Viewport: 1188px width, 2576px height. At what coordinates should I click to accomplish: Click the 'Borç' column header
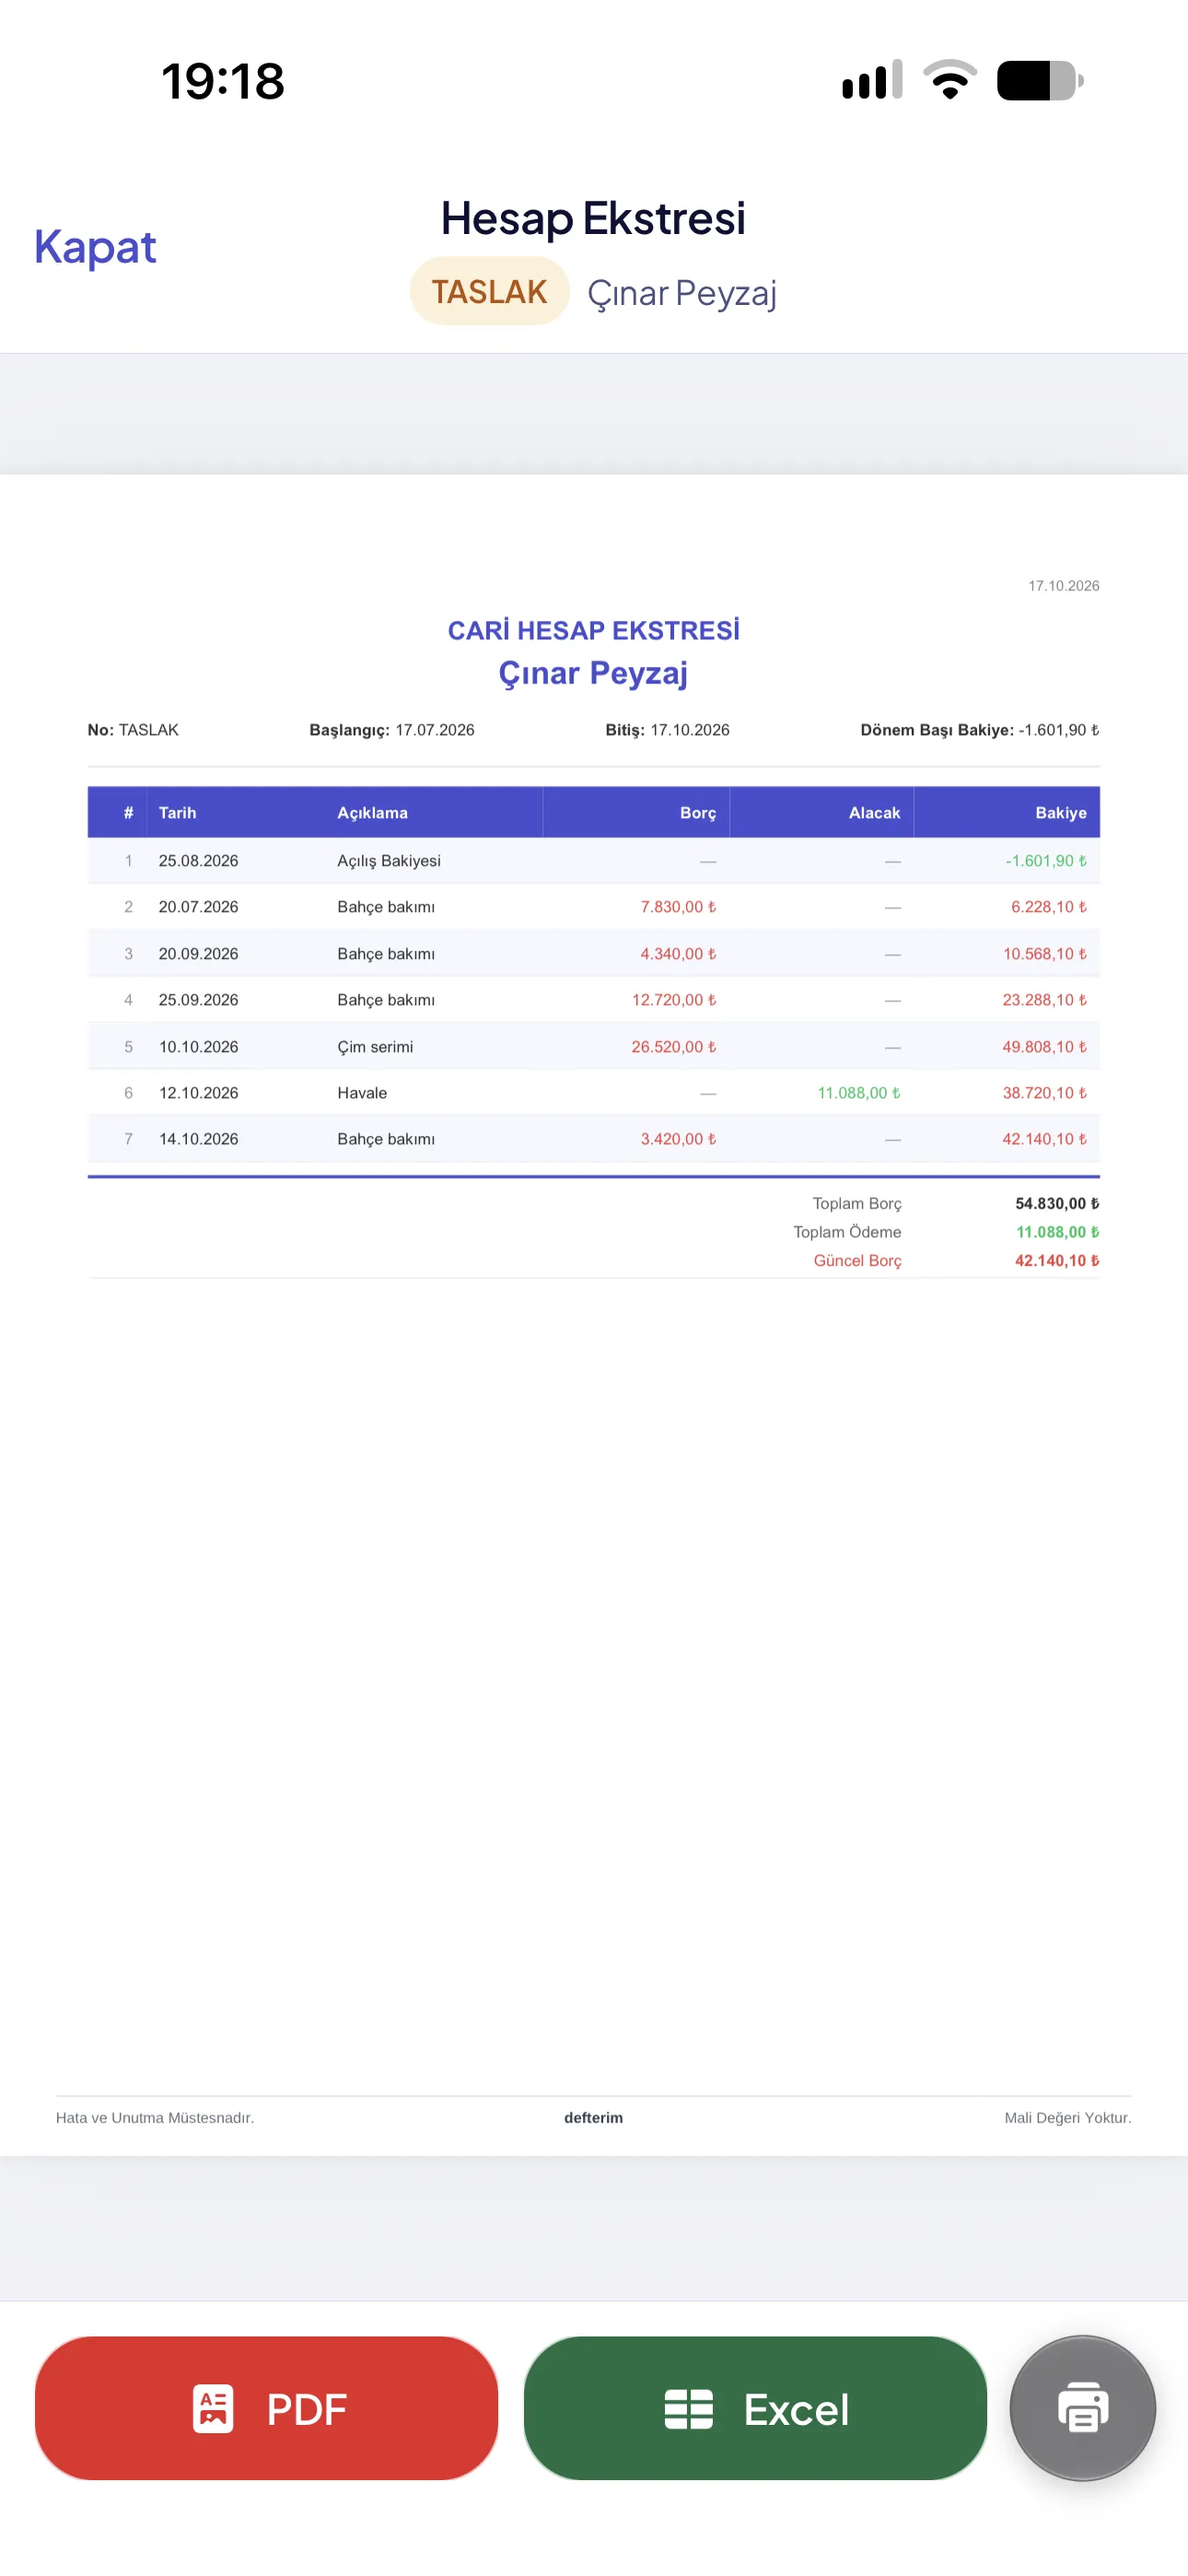(697, 812)
